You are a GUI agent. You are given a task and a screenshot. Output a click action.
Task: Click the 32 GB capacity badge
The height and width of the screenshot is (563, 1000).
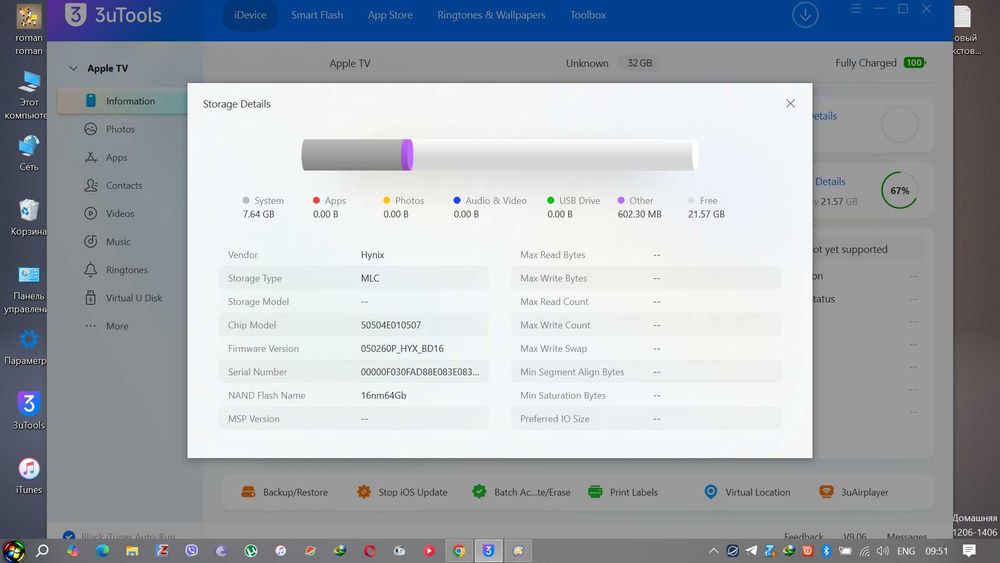[x=640, y=63]
